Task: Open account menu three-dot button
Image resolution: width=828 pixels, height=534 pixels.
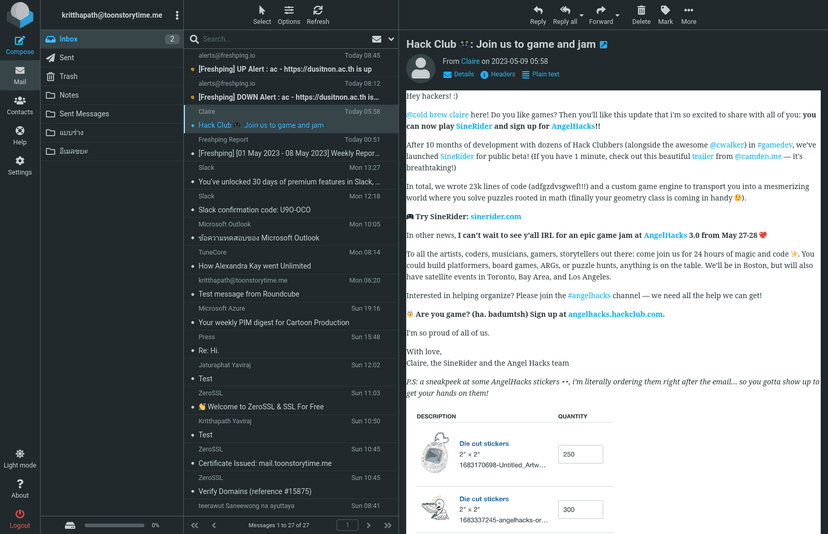Action: [177, 15]
